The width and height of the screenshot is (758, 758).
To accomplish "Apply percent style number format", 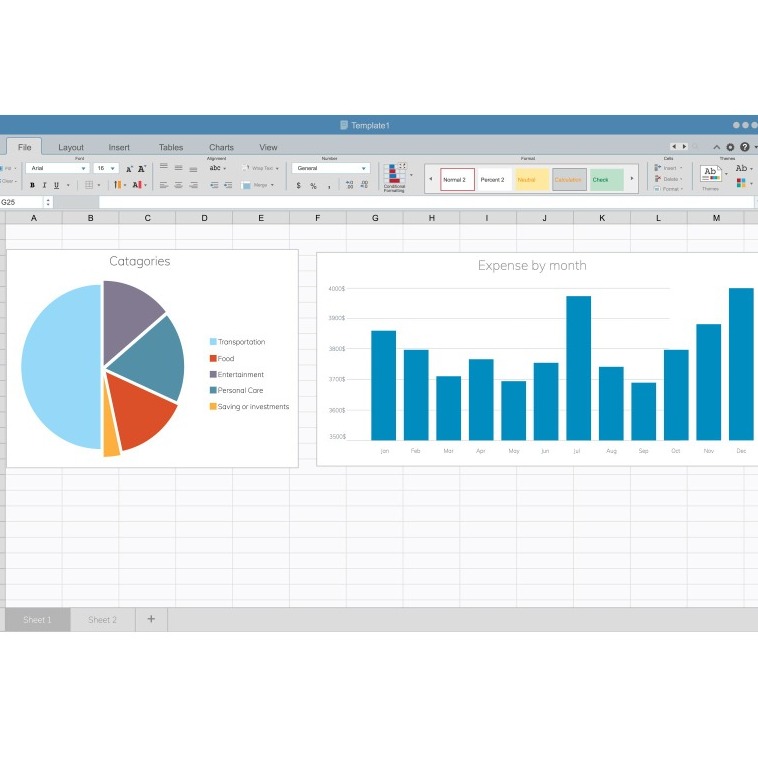I will coord(313,185).
